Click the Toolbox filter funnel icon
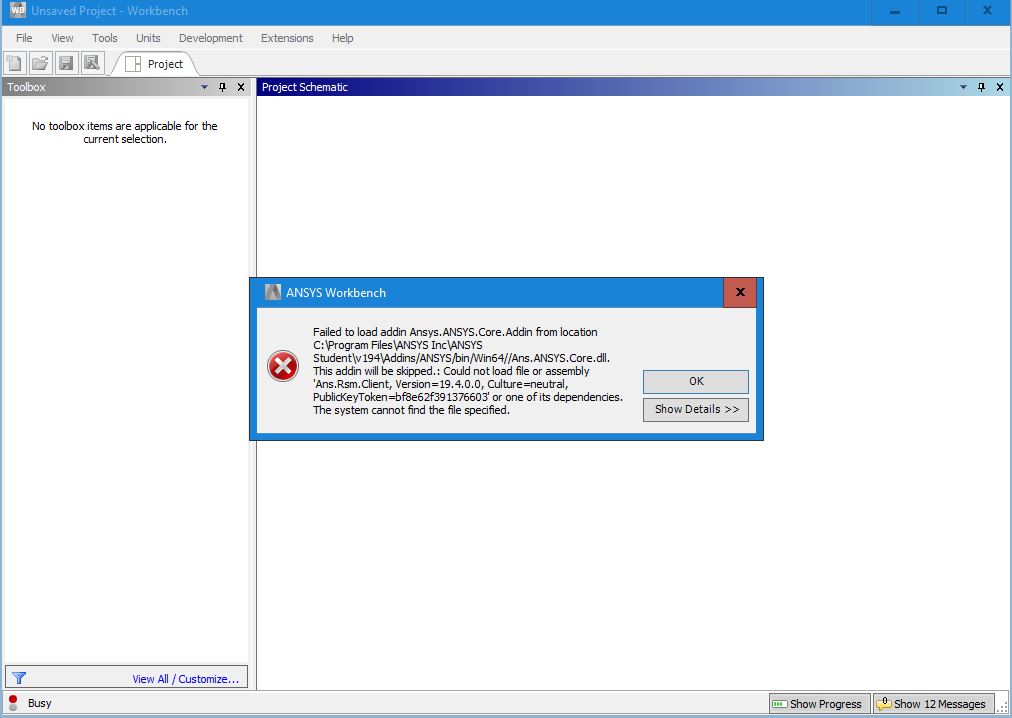This screenshot has height=718, width=1012. 19,678
